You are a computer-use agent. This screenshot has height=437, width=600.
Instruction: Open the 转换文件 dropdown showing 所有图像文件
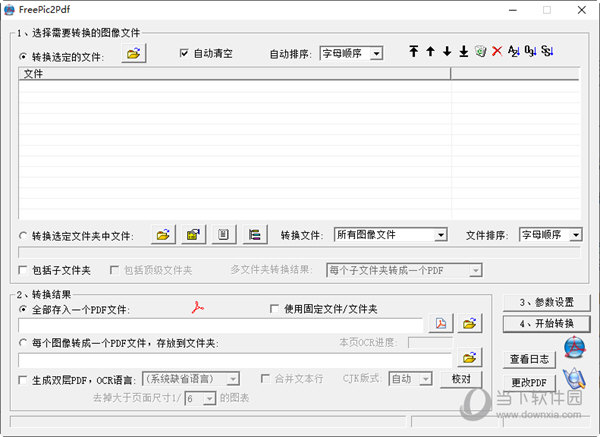point(390,235)
